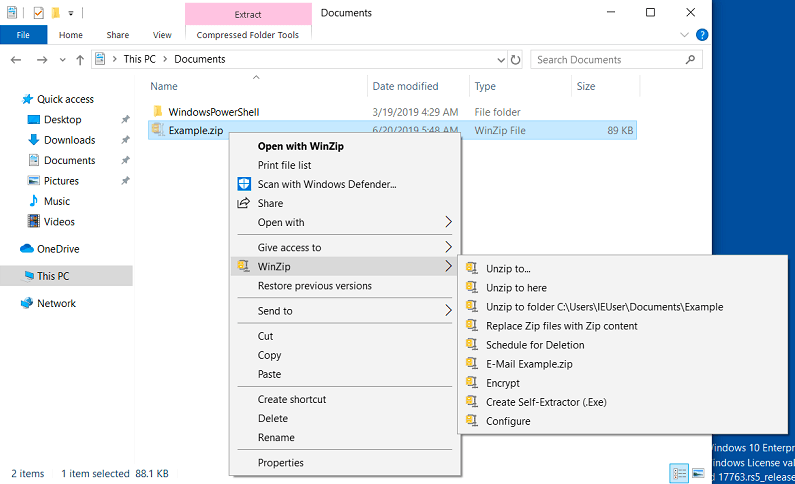Choose Unzip to here option
The width and height of the screenshot is (795, 484).
pos(516,288)
